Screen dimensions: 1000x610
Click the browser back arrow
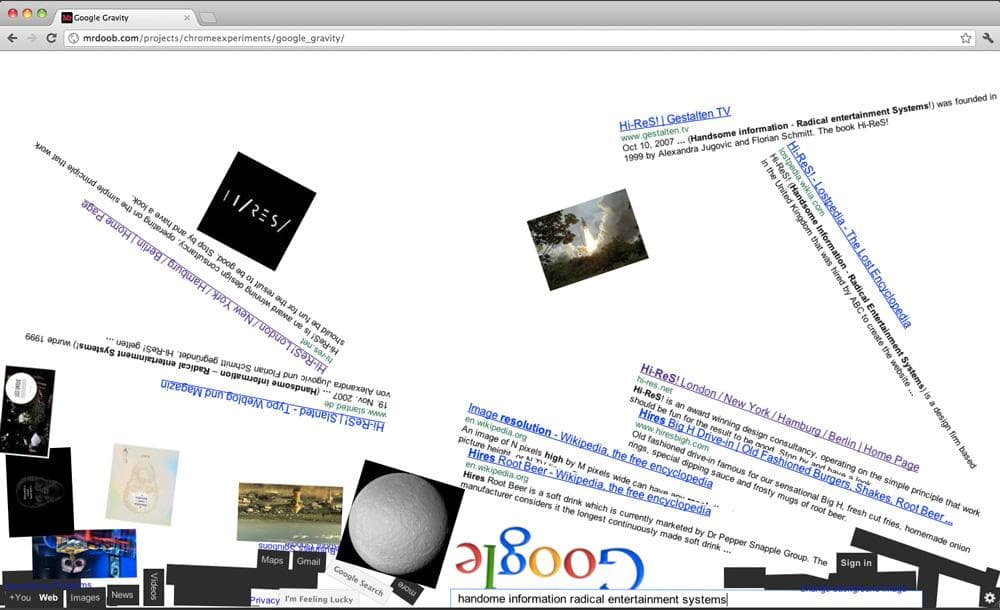coord(12,38)
